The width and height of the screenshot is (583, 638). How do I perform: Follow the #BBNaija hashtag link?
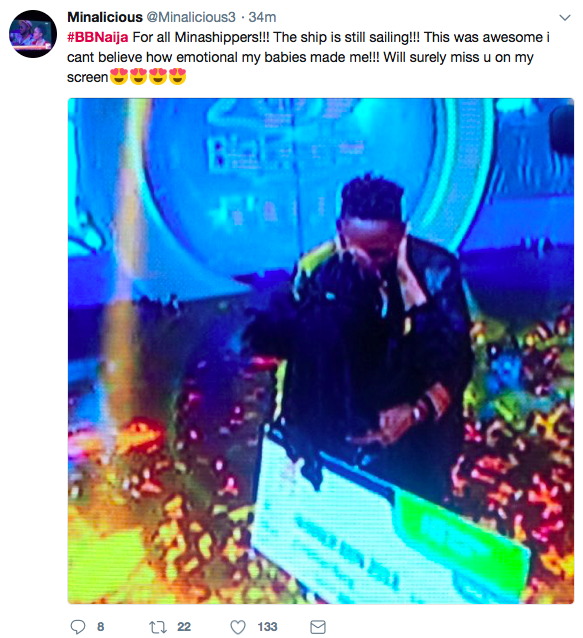(98, 37)
